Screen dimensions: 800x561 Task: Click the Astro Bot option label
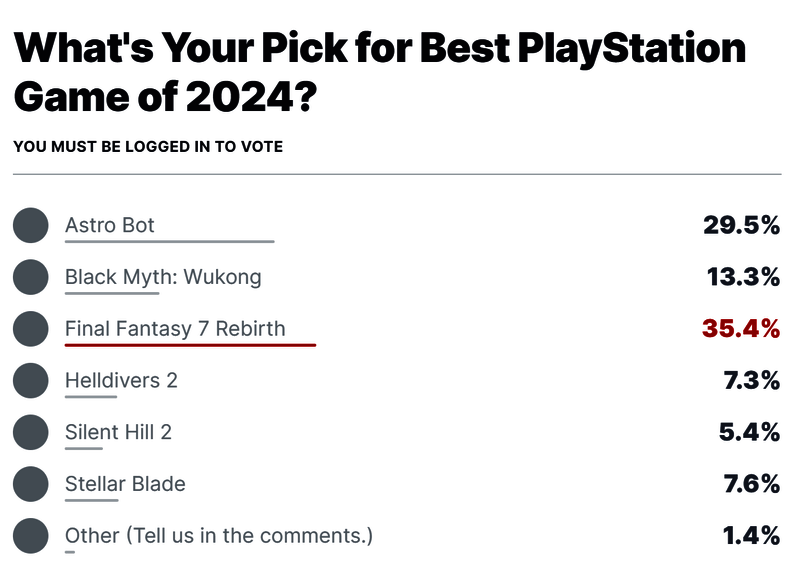[x=110, y=225]
